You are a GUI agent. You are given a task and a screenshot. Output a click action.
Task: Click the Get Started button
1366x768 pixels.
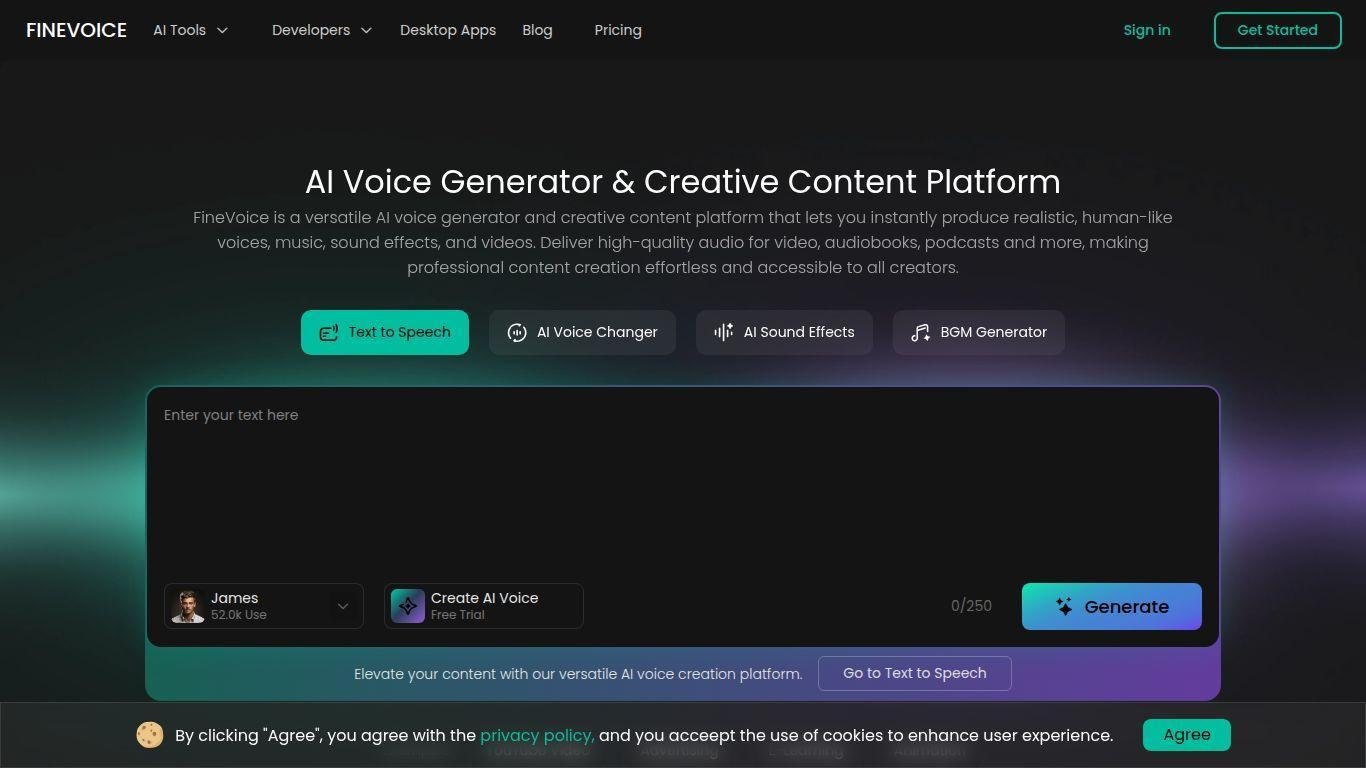coord(1278,30)
